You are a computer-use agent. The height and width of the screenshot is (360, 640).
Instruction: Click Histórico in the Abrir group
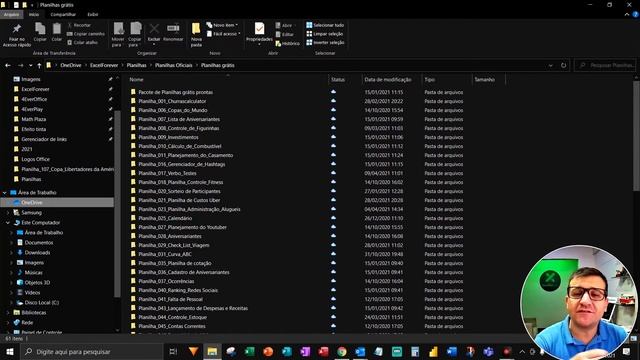(x=288, y=43)
